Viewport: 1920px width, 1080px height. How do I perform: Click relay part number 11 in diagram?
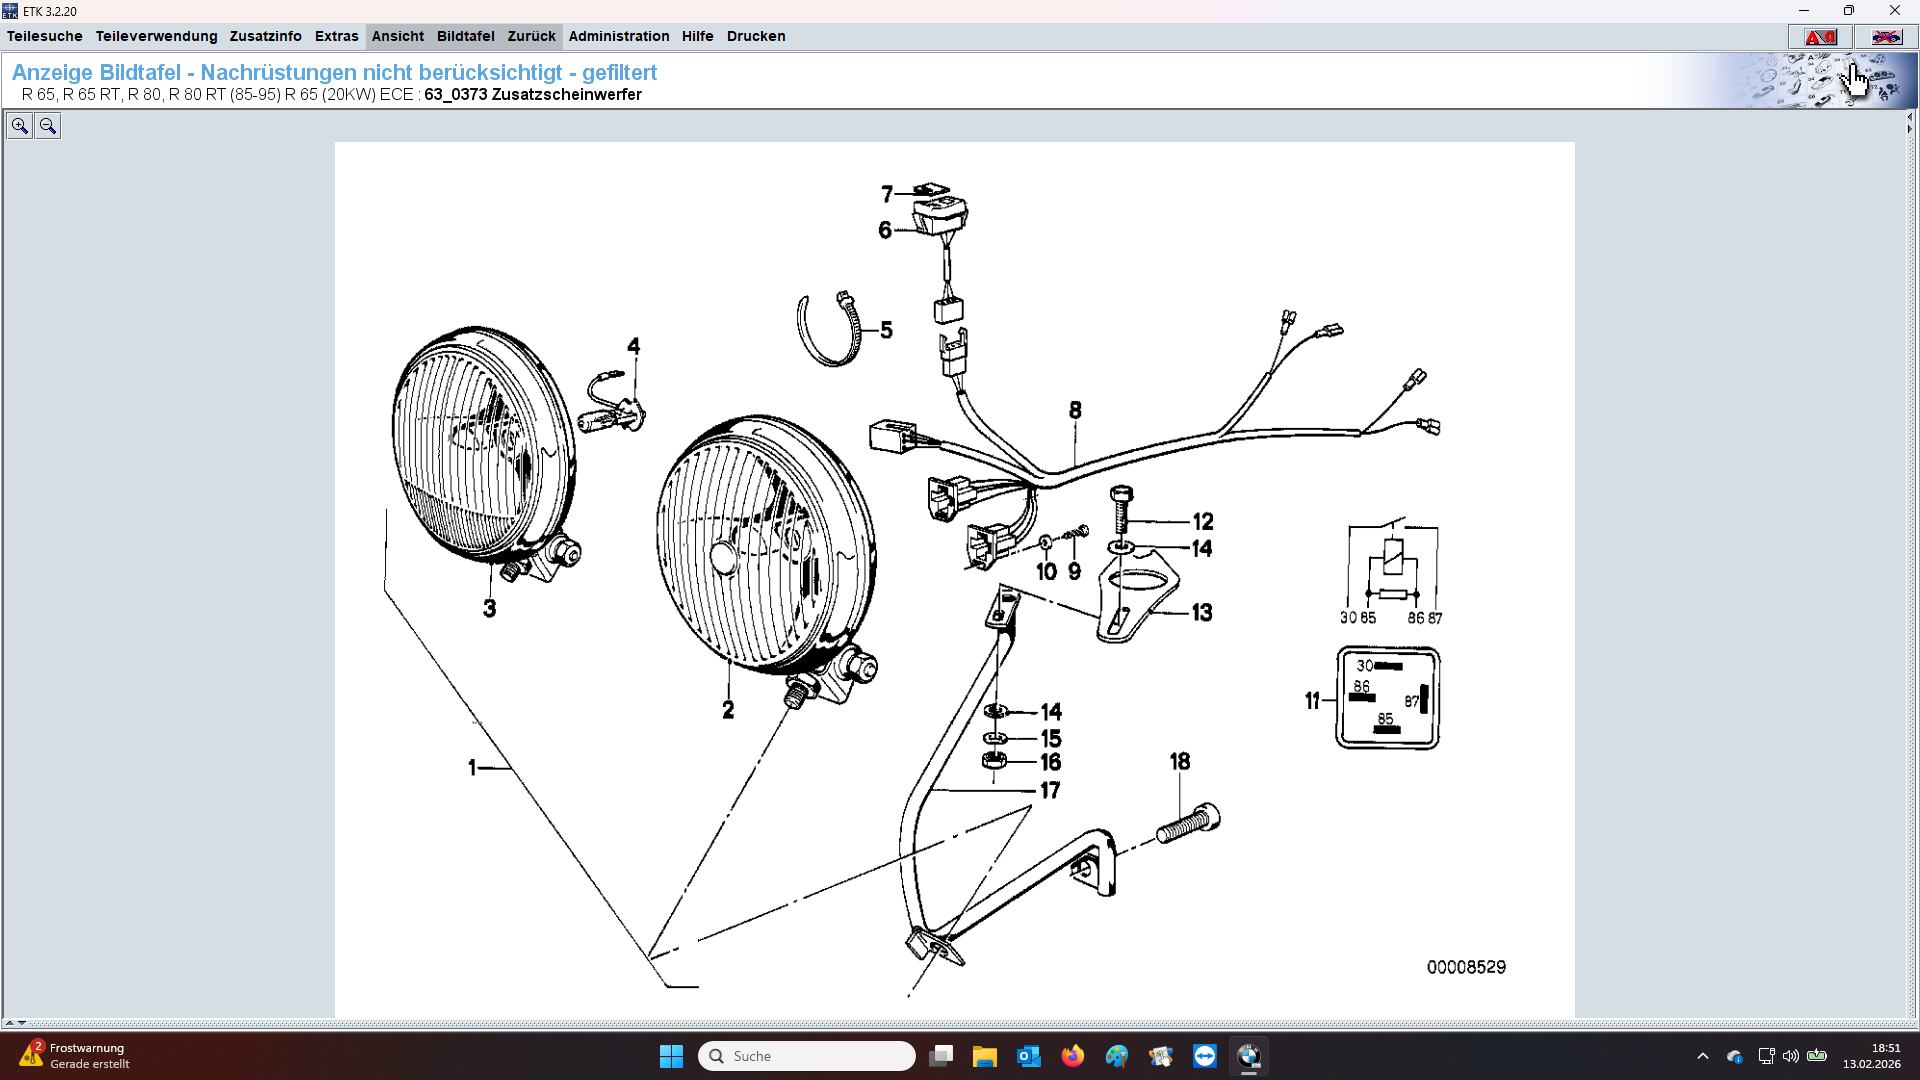pos(1311,701)
